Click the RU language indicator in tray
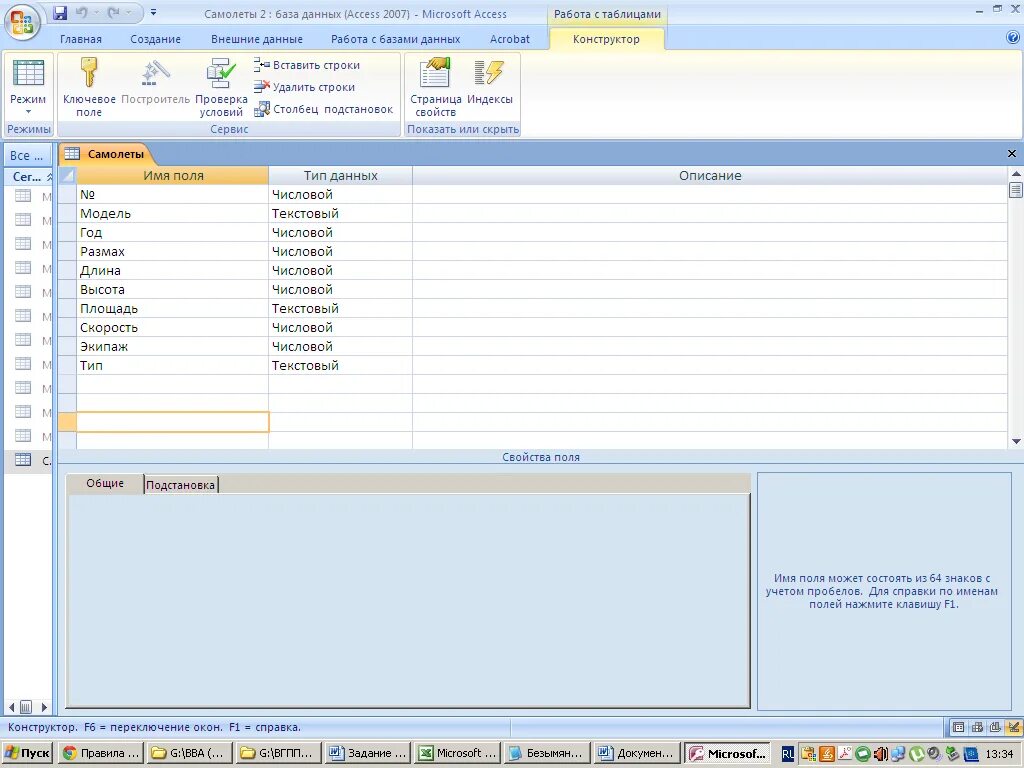Screen dimensions: 1024x768 tap(788, 754)
